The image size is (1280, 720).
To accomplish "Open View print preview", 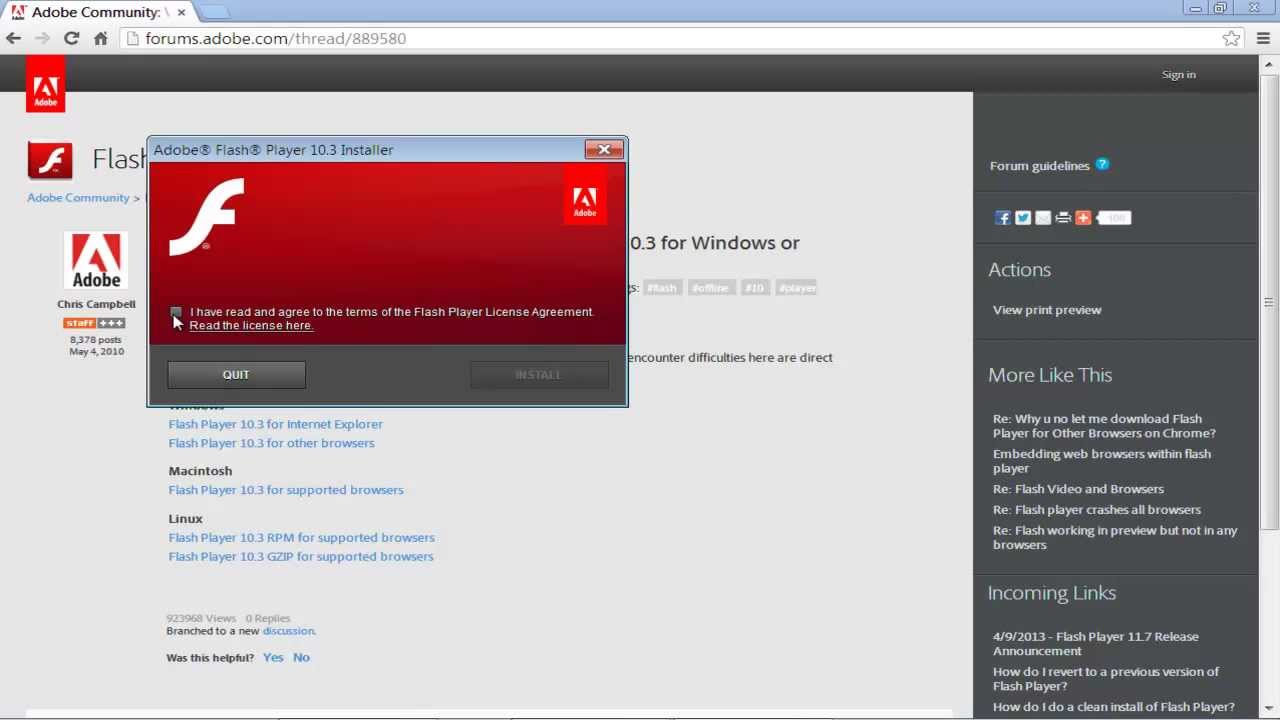I will (x=1047, y=310).
